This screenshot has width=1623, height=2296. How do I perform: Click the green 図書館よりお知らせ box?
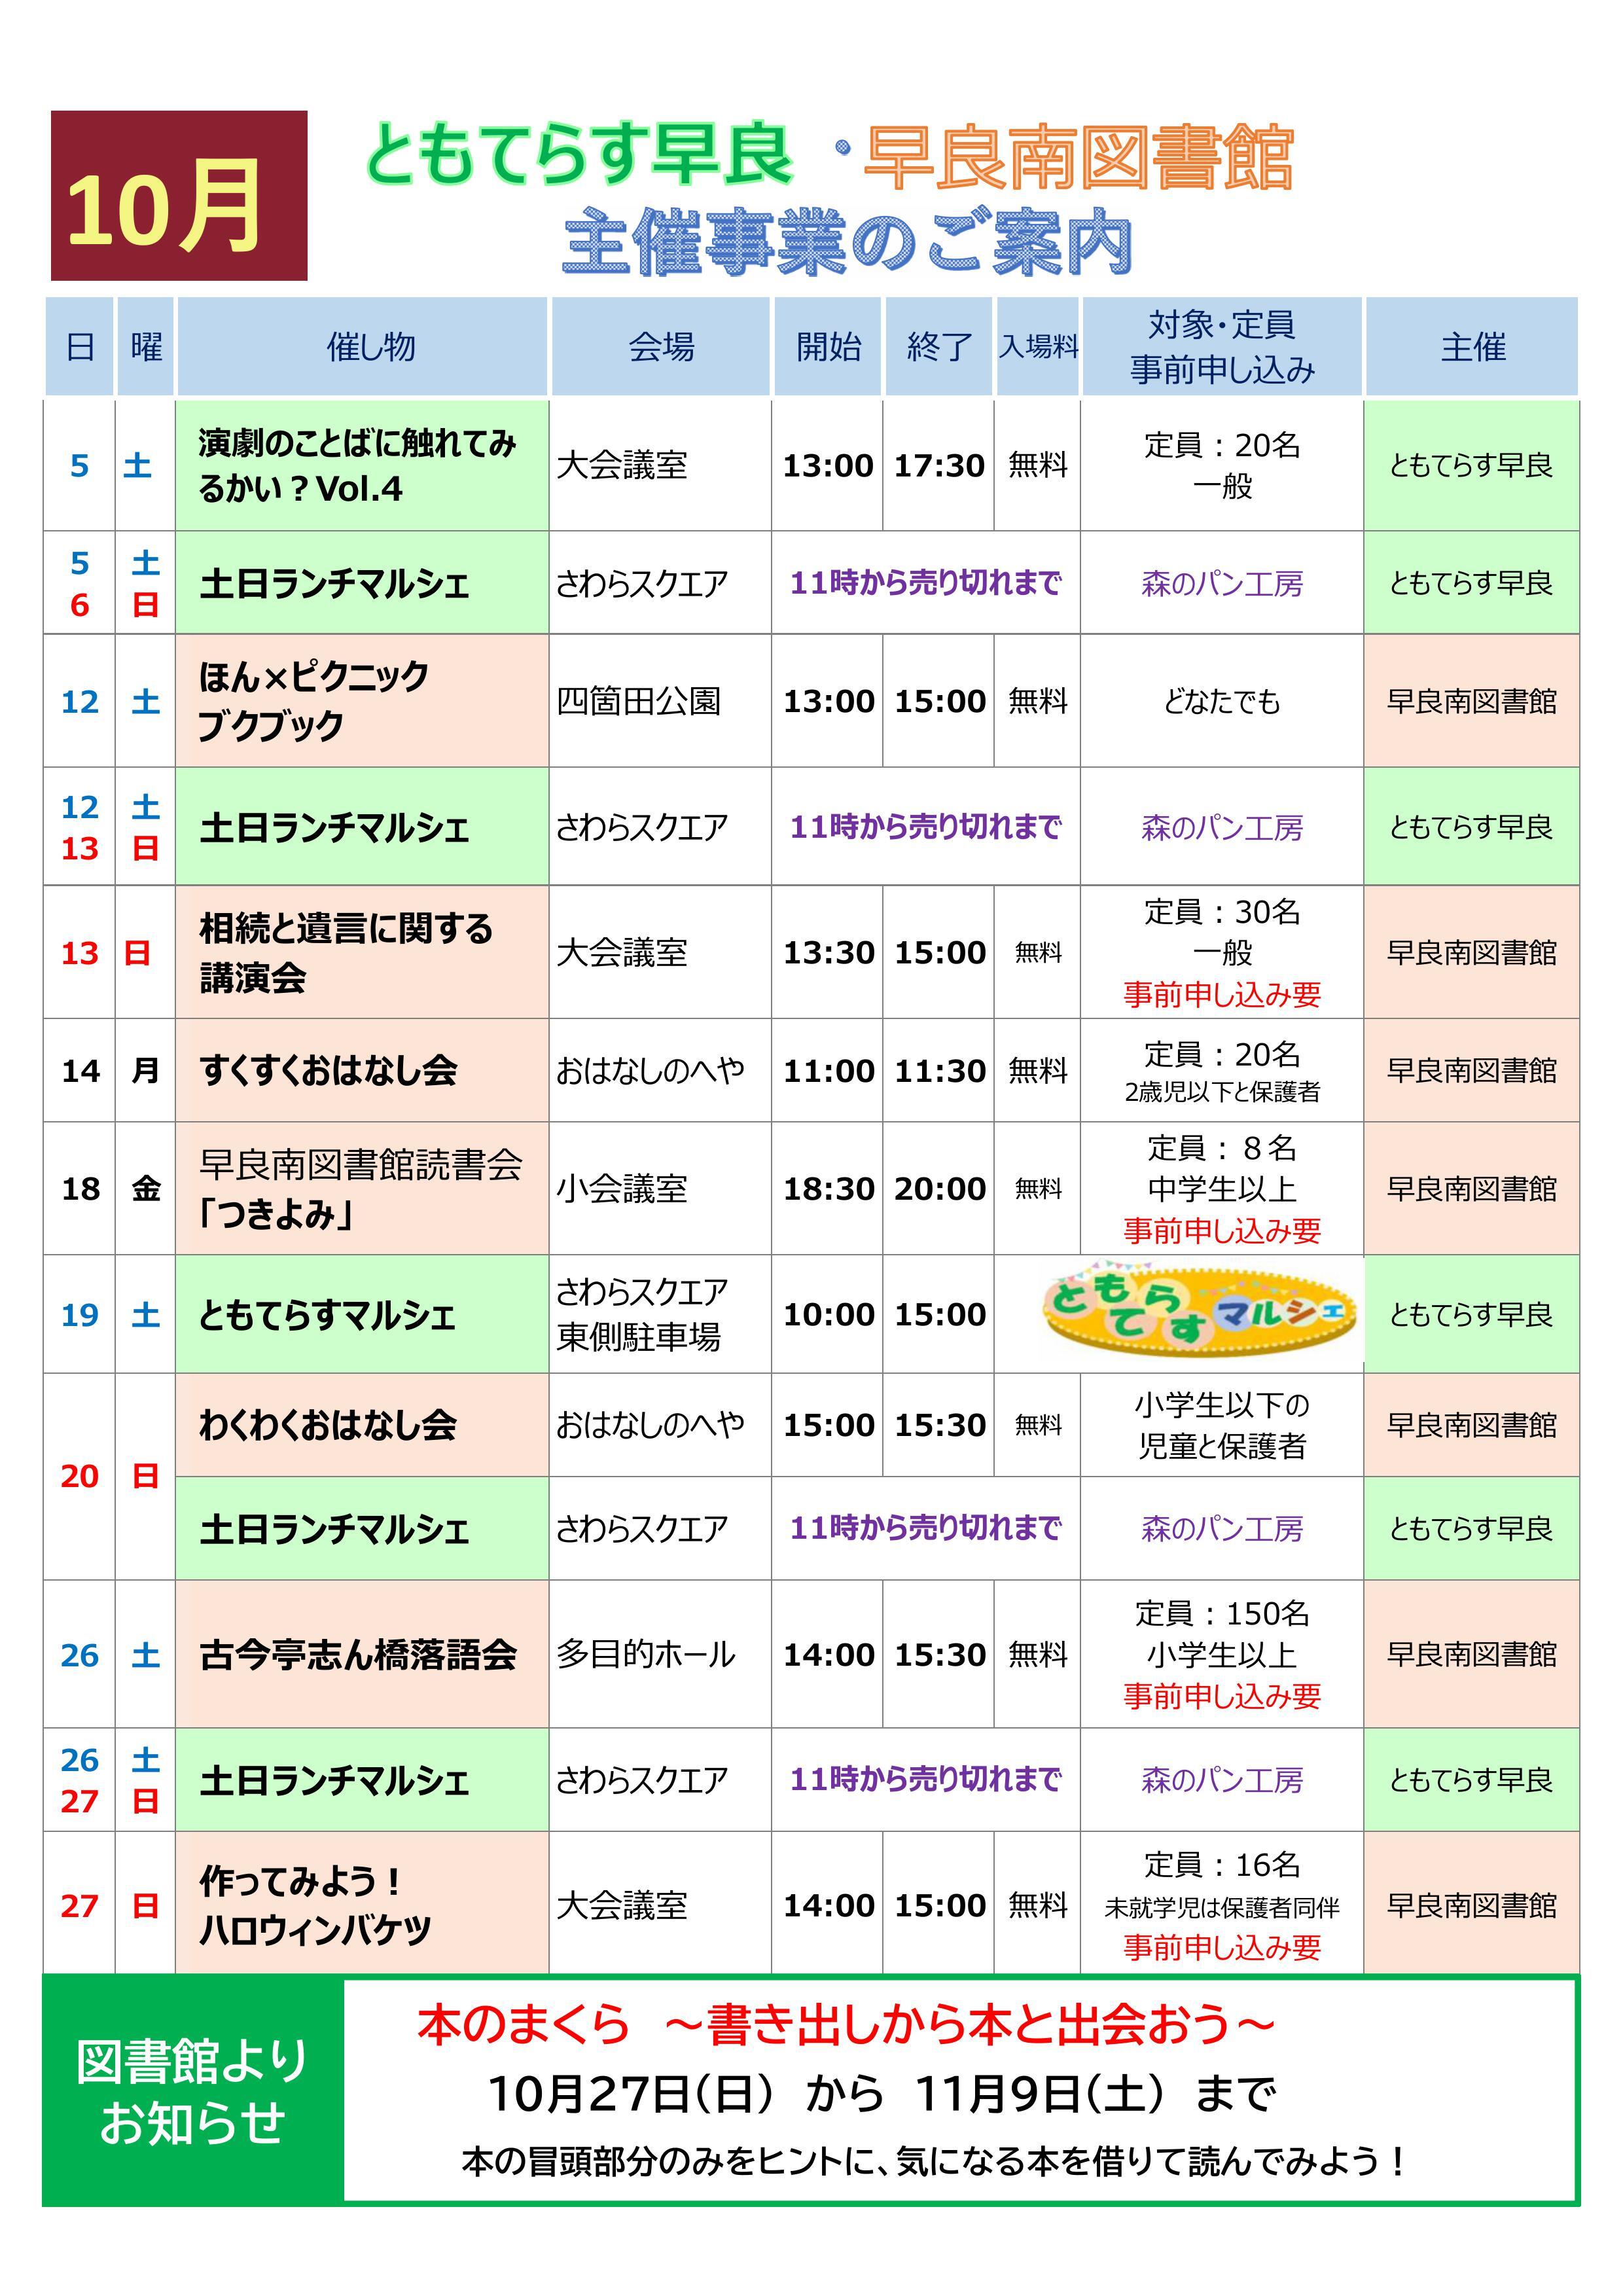pos(192,2091)
